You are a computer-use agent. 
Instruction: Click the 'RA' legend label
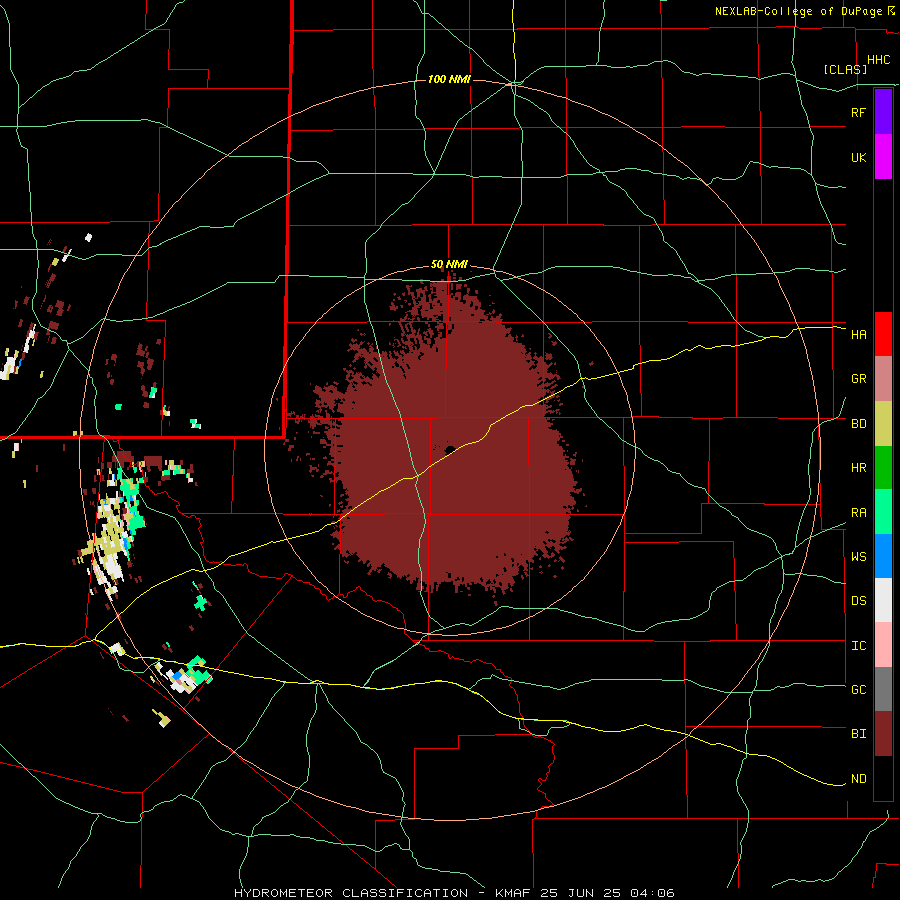858,513
